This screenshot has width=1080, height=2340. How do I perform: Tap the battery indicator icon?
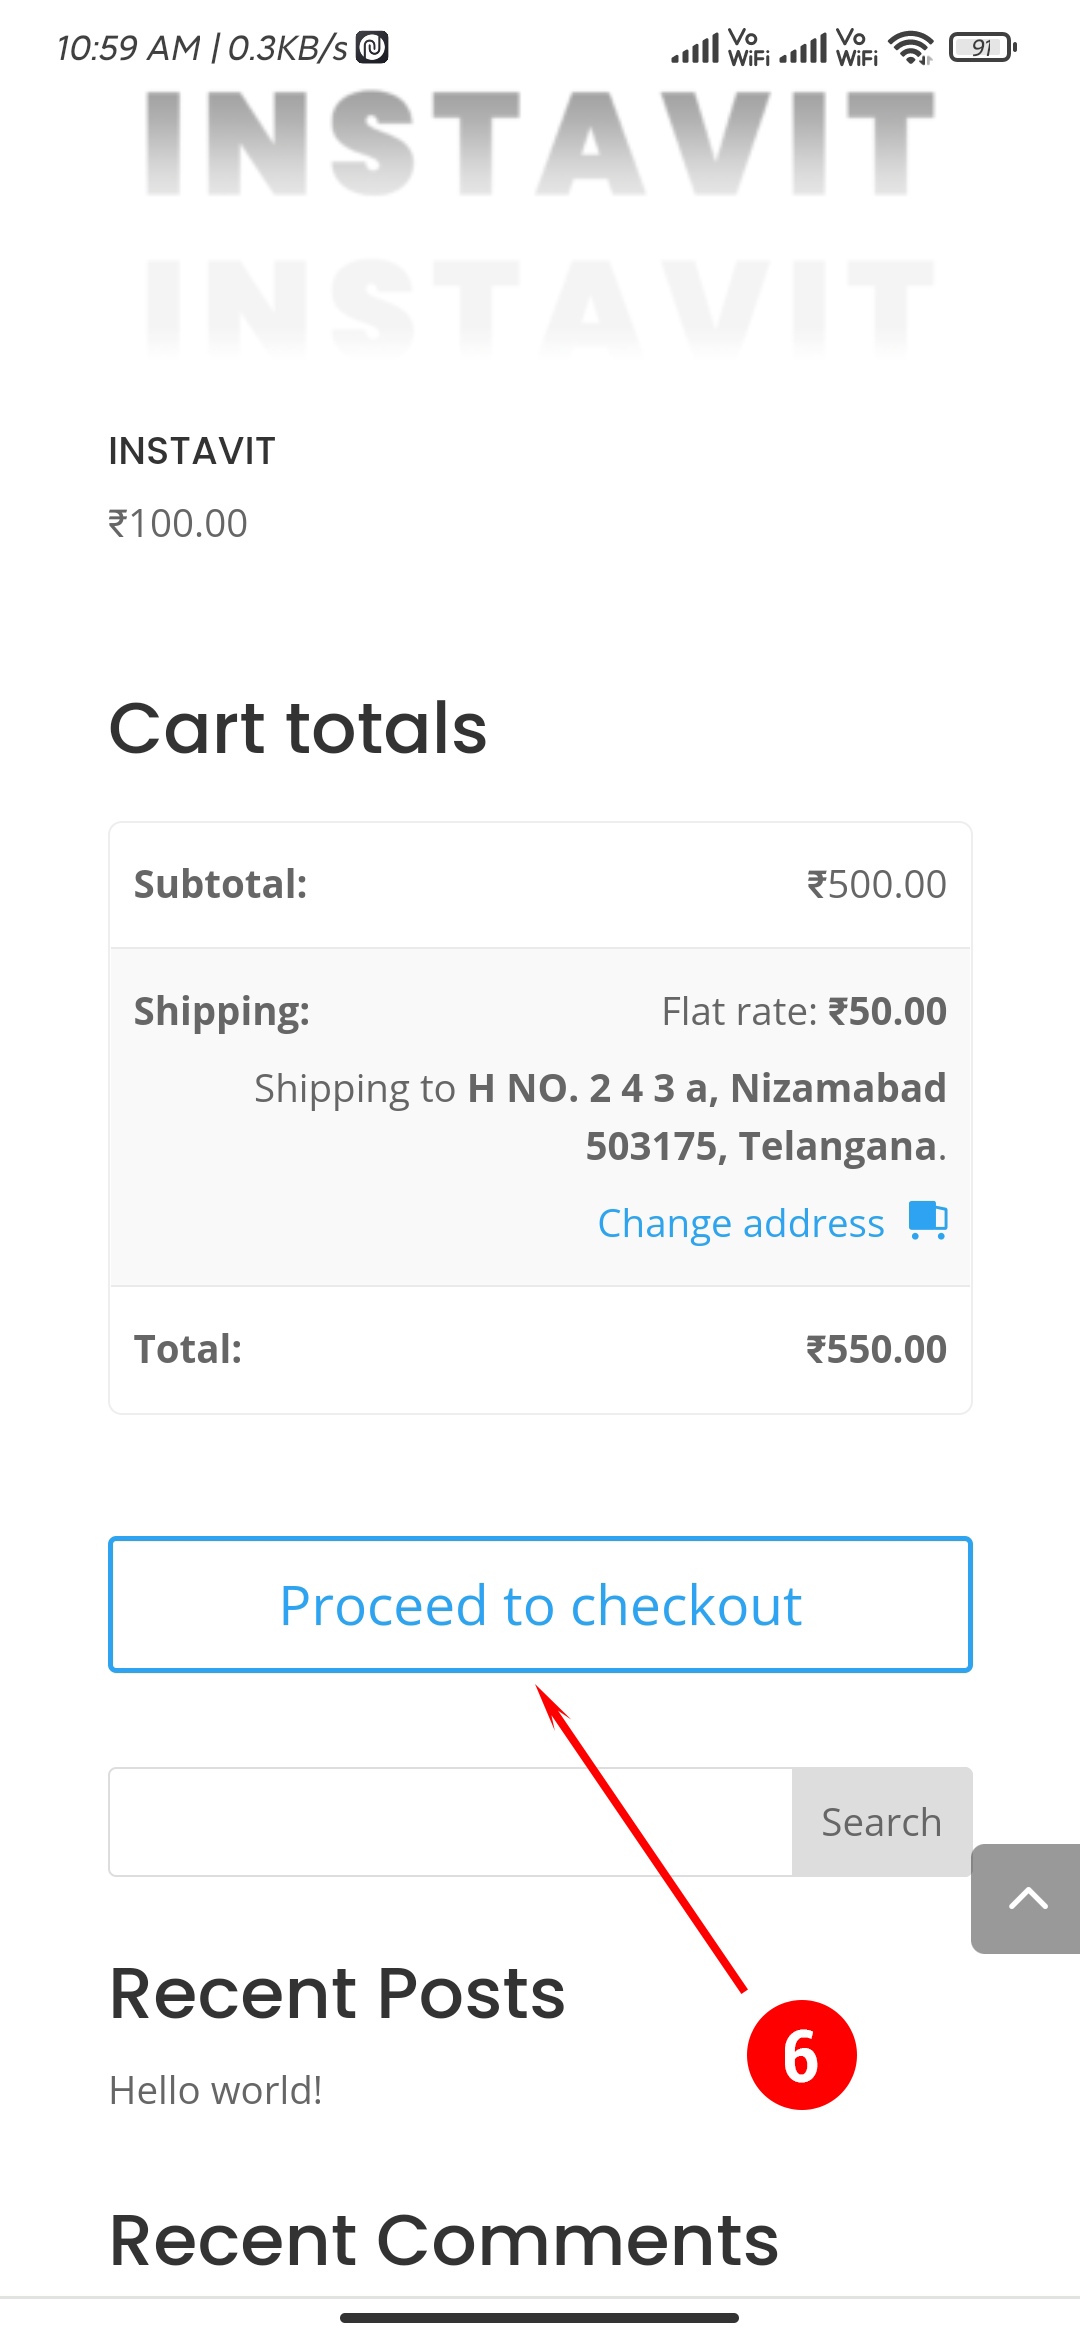(x=982, y=47)
